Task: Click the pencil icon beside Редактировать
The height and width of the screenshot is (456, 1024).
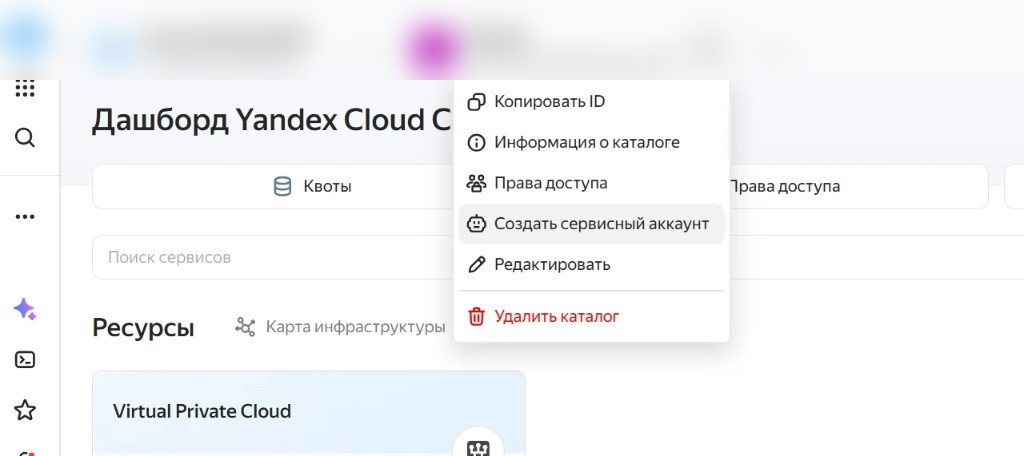Action: [477, 265]
